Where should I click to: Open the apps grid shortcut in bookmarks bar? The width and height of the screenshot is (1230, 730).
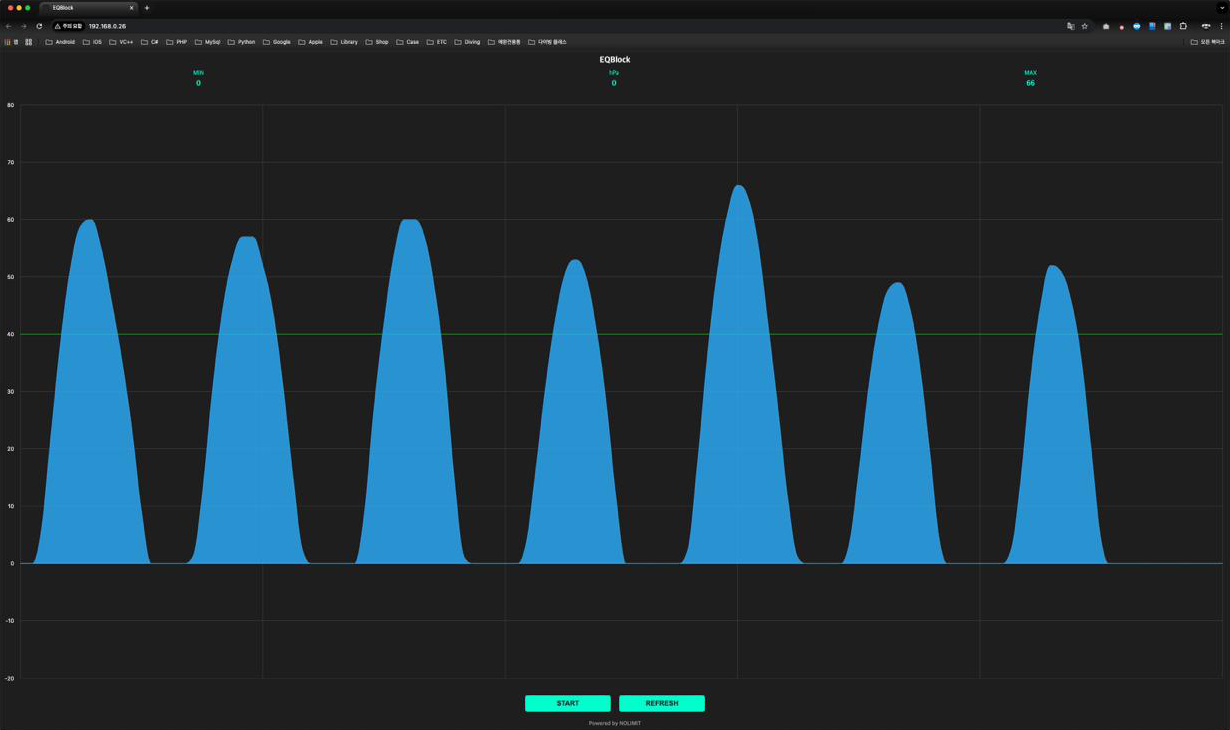(x=28, y=42)
